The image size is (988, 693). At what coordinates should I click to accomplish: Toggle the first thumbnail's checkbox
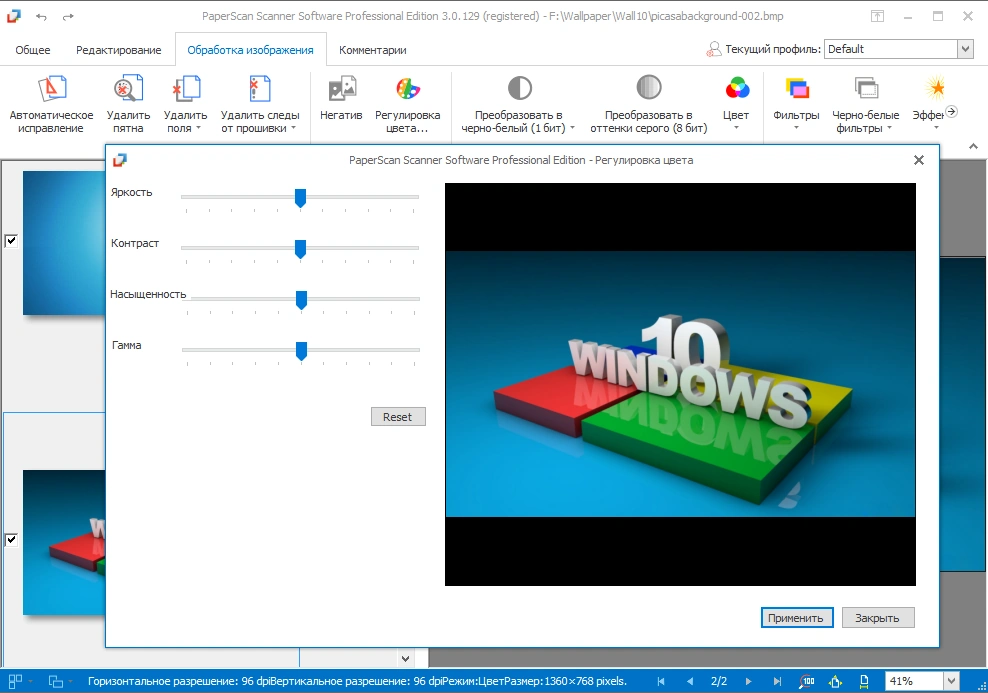11,241
